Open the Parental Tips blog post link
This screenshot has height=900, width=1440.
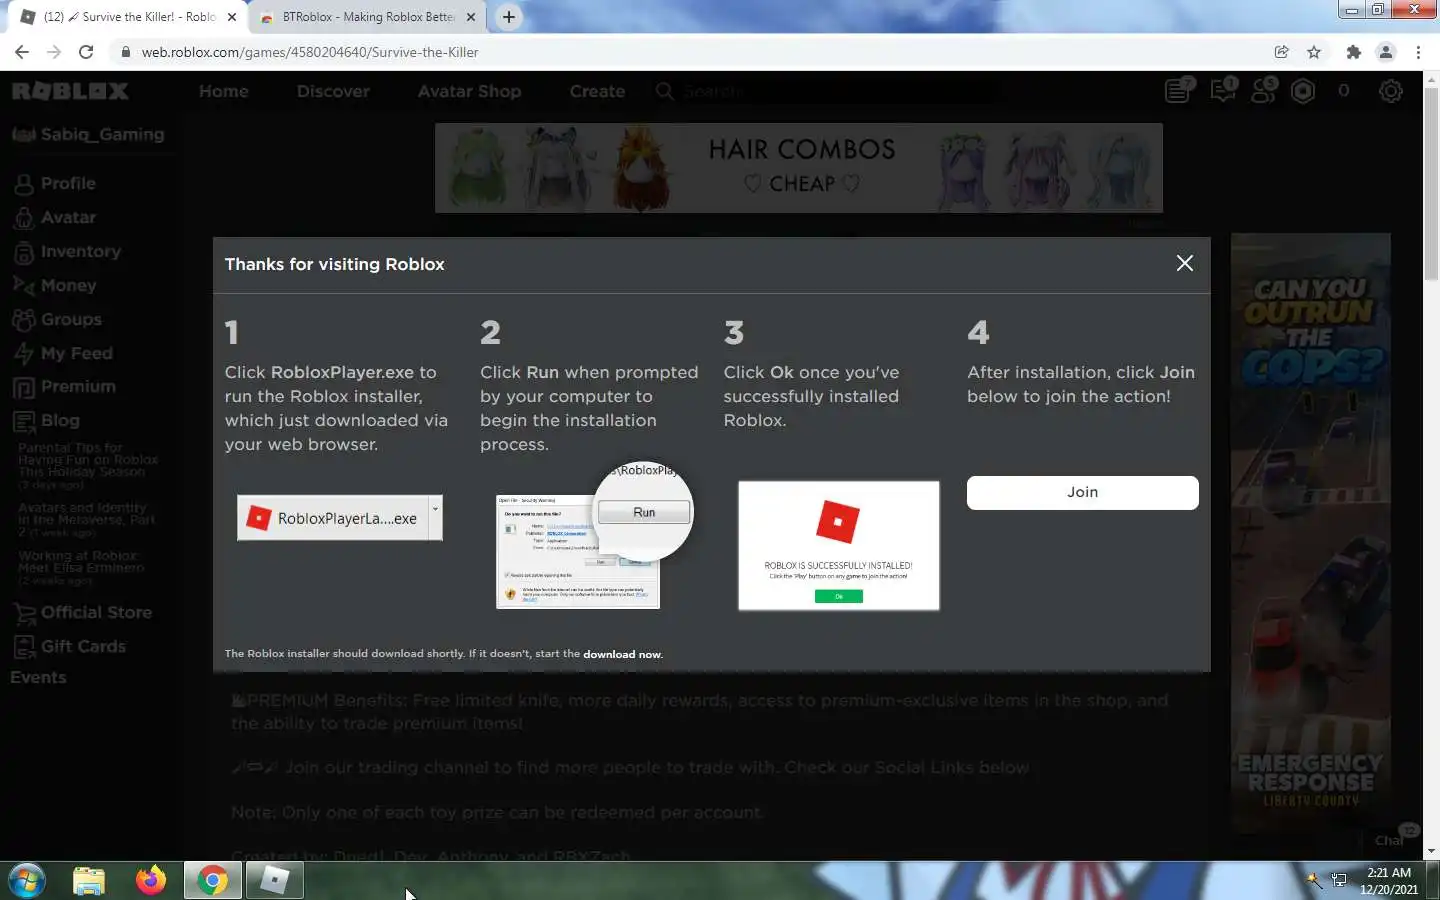pyautogui.click(x=88, y=459)
